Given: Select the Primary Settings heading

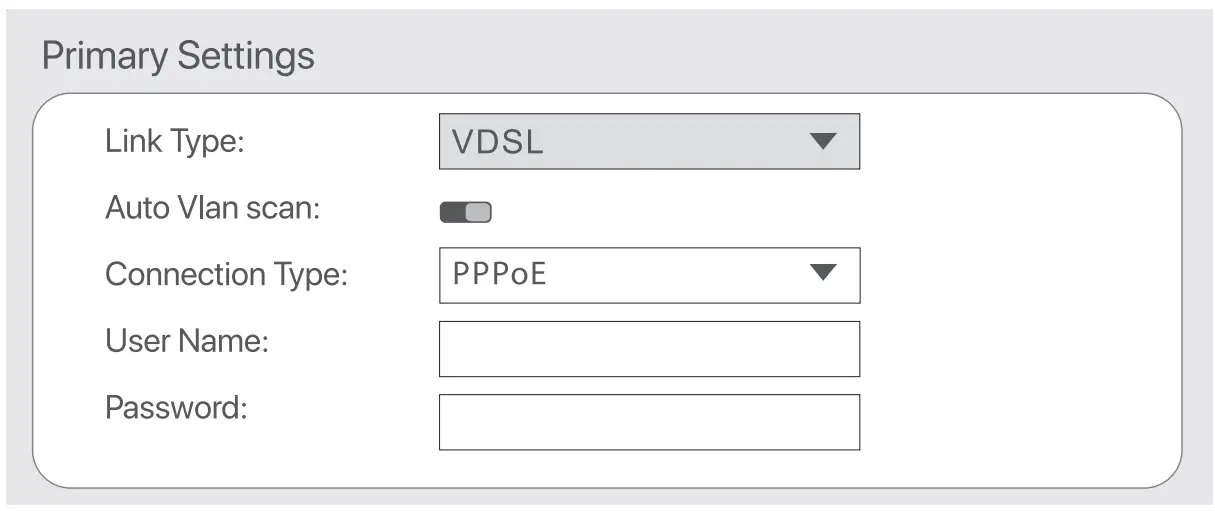Looking at the screenshot, I should point(178,56).
